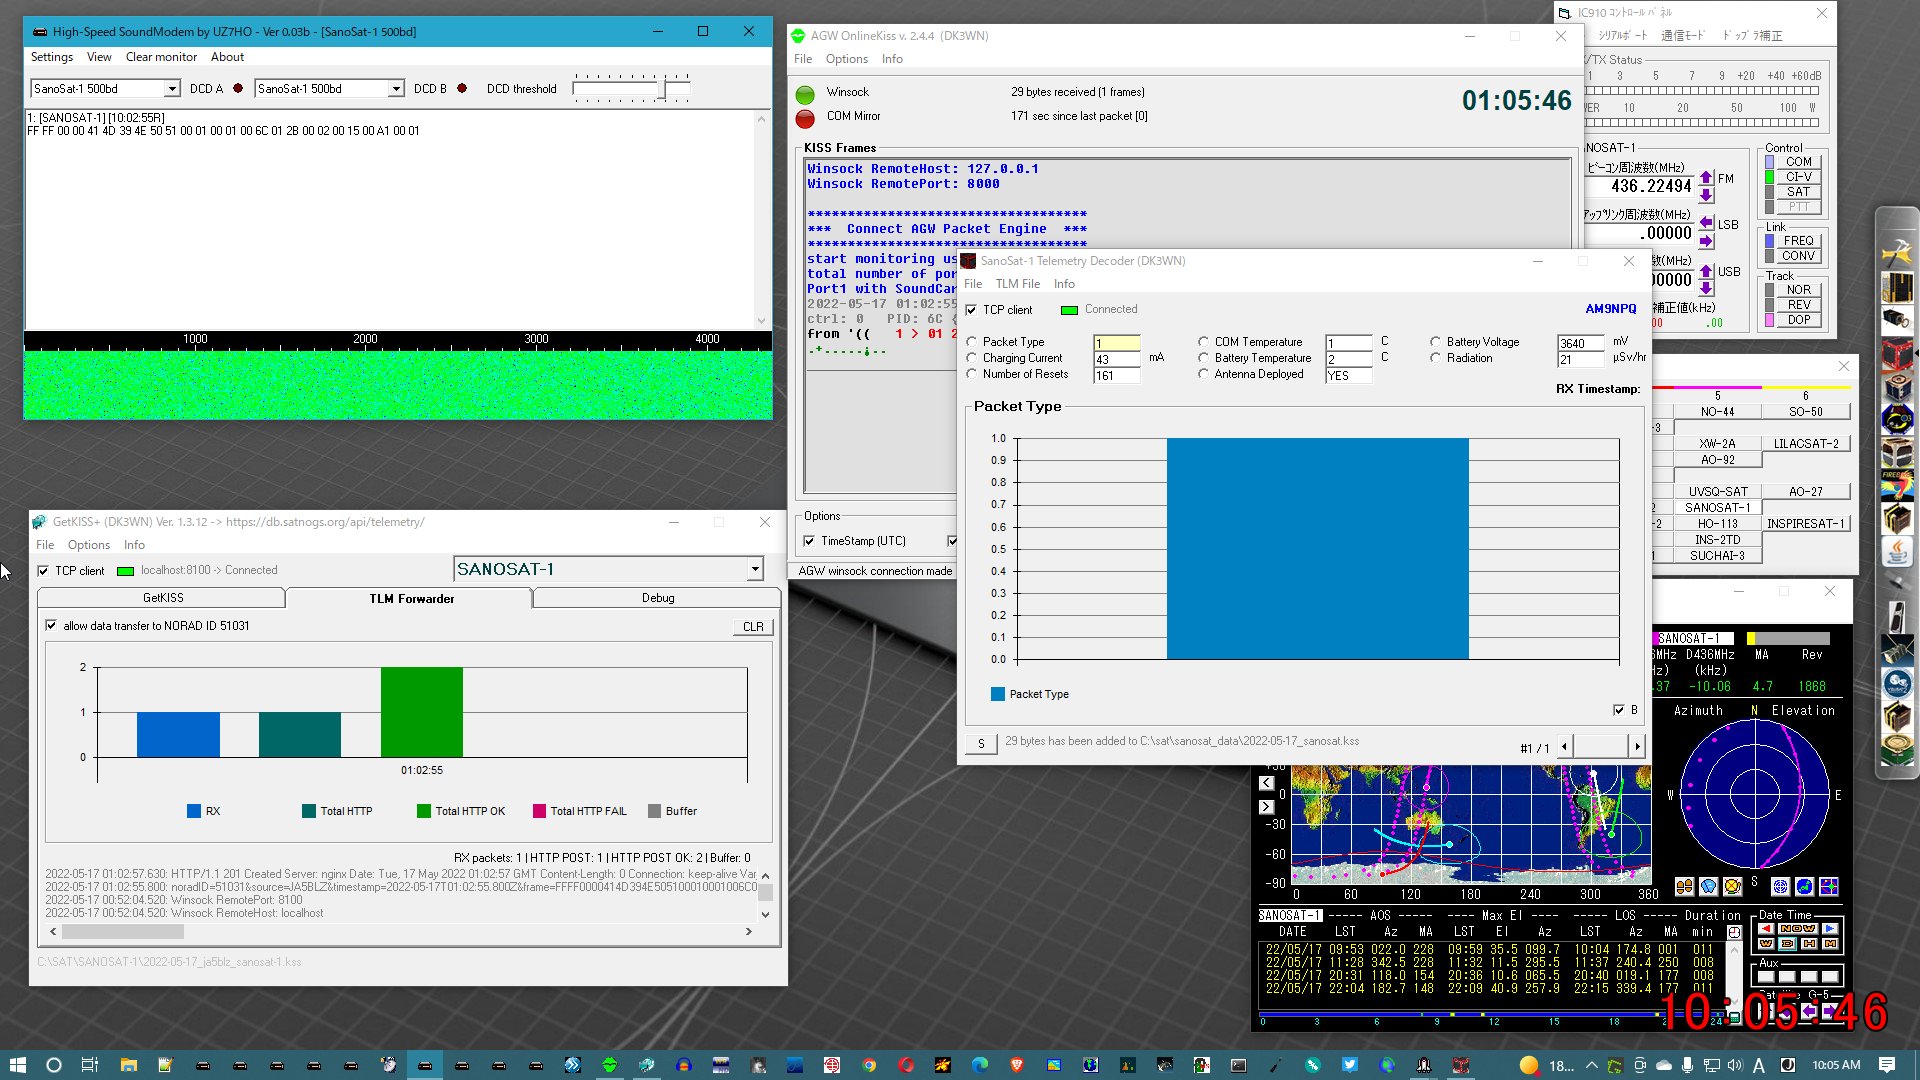This screenshot has width=1920, height=1080.
Task: Toggle the B checkbox under the chart
Action: point(1619,710)
